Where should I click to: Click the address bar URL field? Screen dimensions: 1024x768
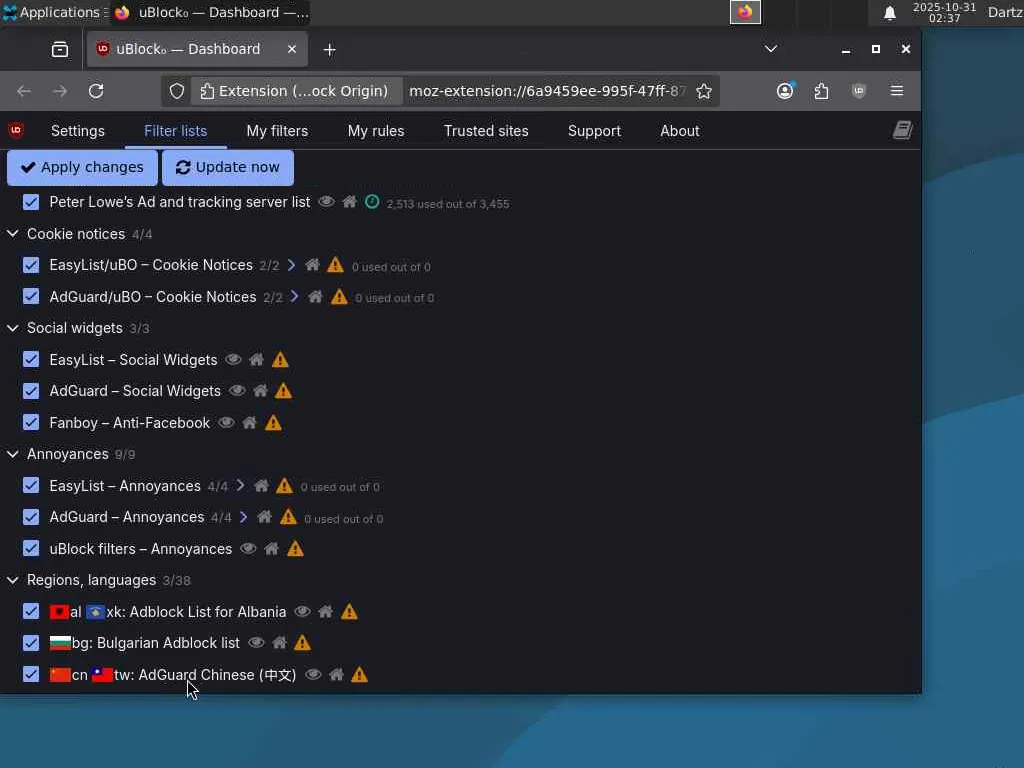click(x=547, y=91)
